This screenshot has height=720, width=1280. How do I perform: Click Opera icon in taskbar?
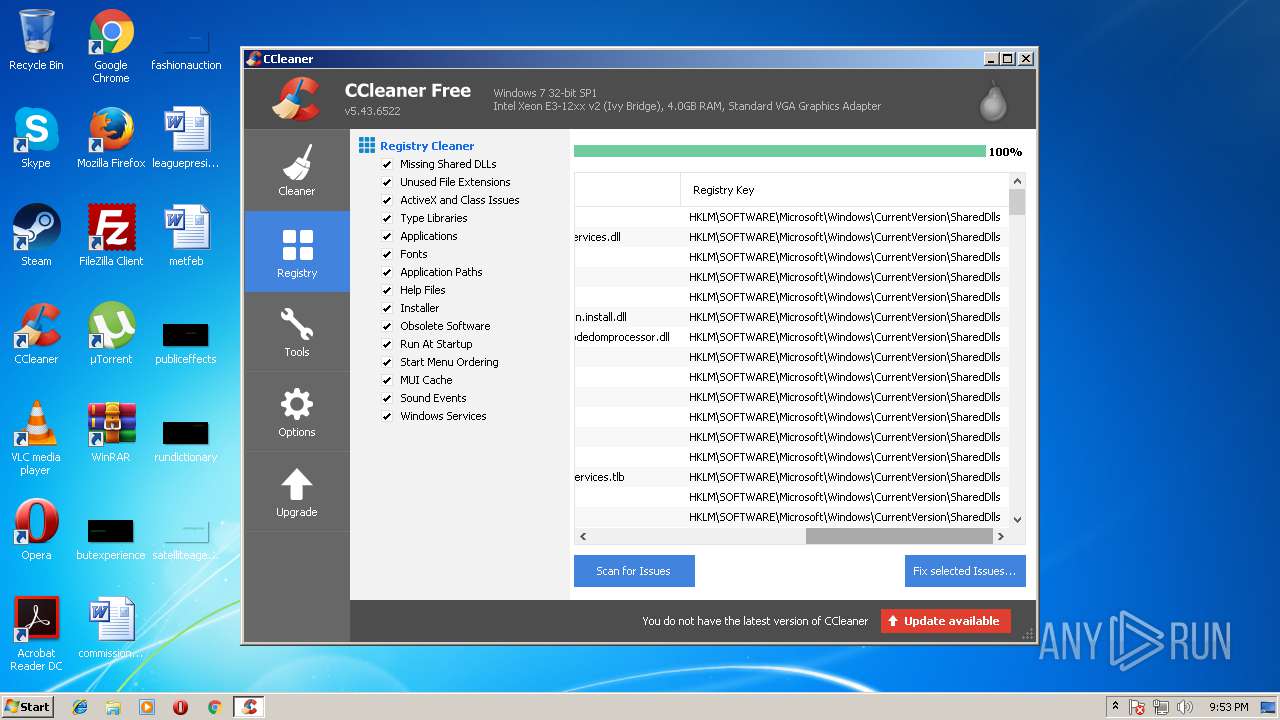click(181, 707)
